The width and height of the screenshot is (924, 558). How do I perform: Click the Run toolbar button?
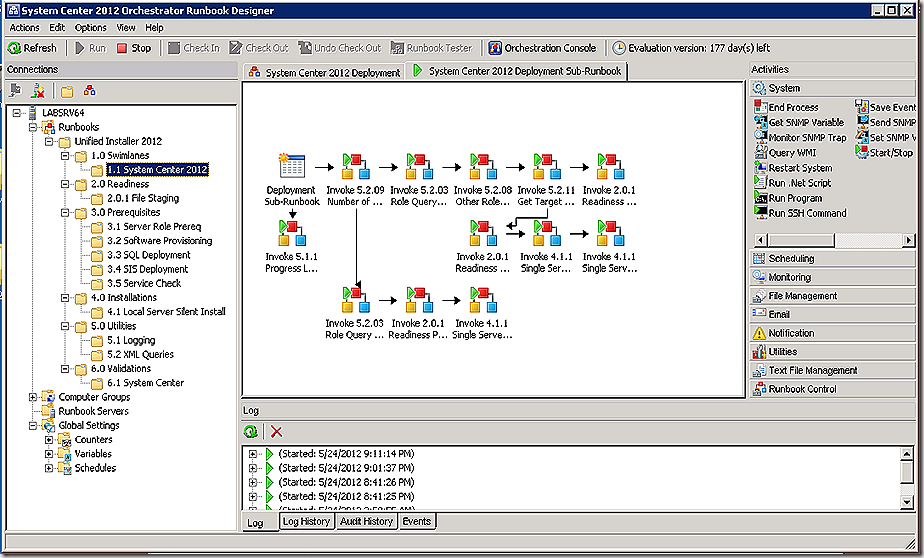pyautogui.click(x=91, y=48)
